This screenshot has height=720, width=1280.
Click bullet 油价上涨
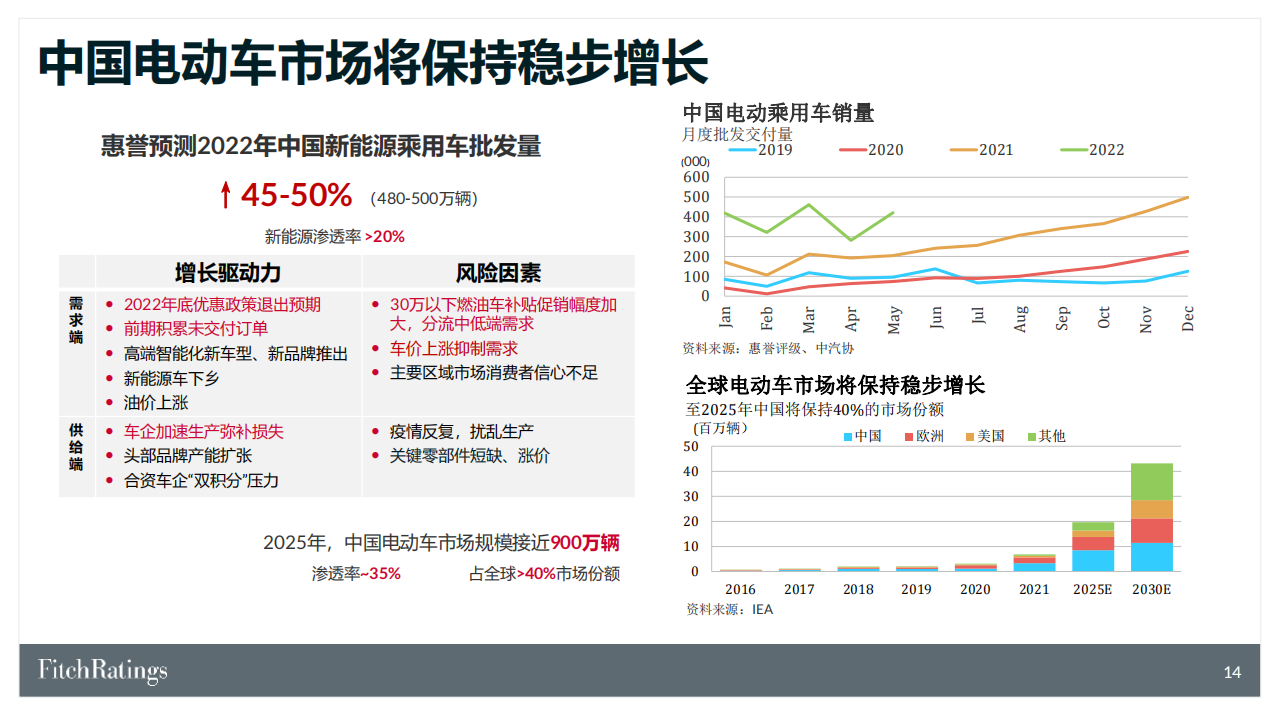pyautogui.click(x=156, y=402)
